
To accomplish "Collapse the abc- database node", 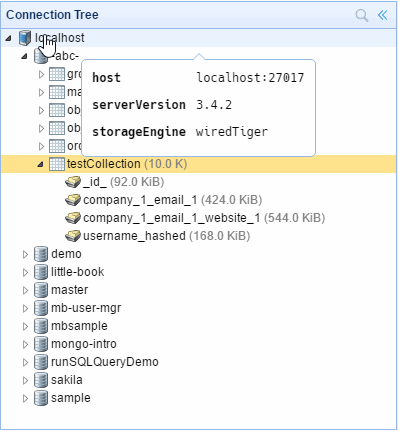I will (x=24, y=56).
